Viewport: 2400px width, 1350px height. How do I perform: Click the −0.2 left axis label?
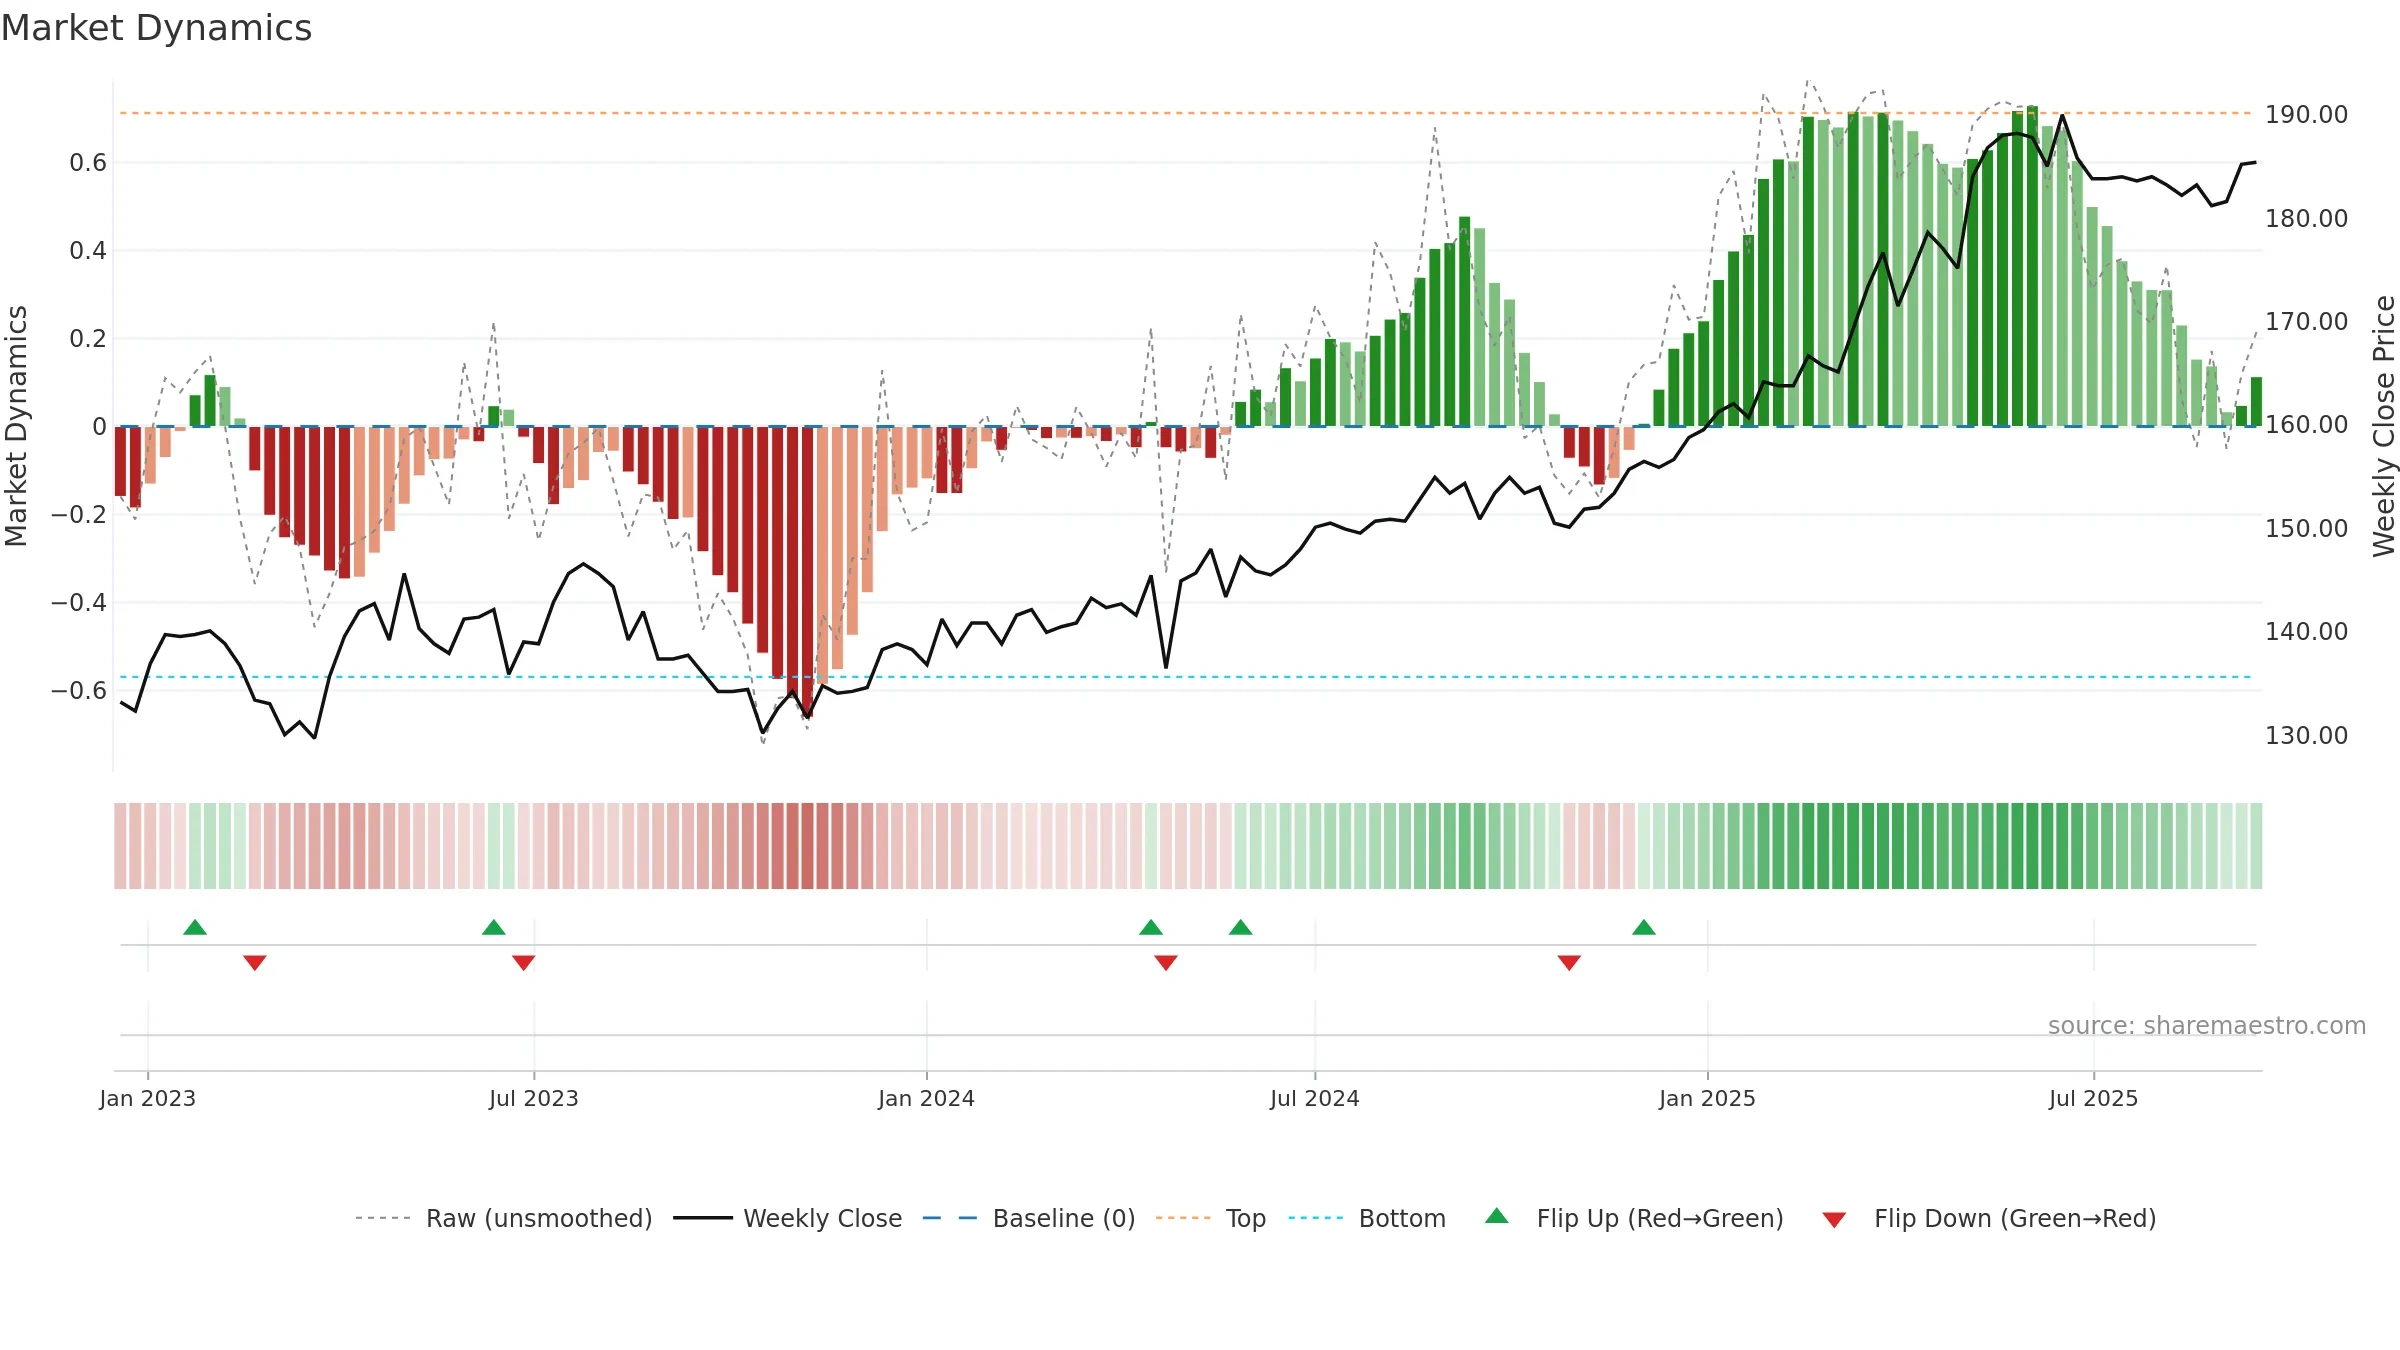click(x=79, y=514)
